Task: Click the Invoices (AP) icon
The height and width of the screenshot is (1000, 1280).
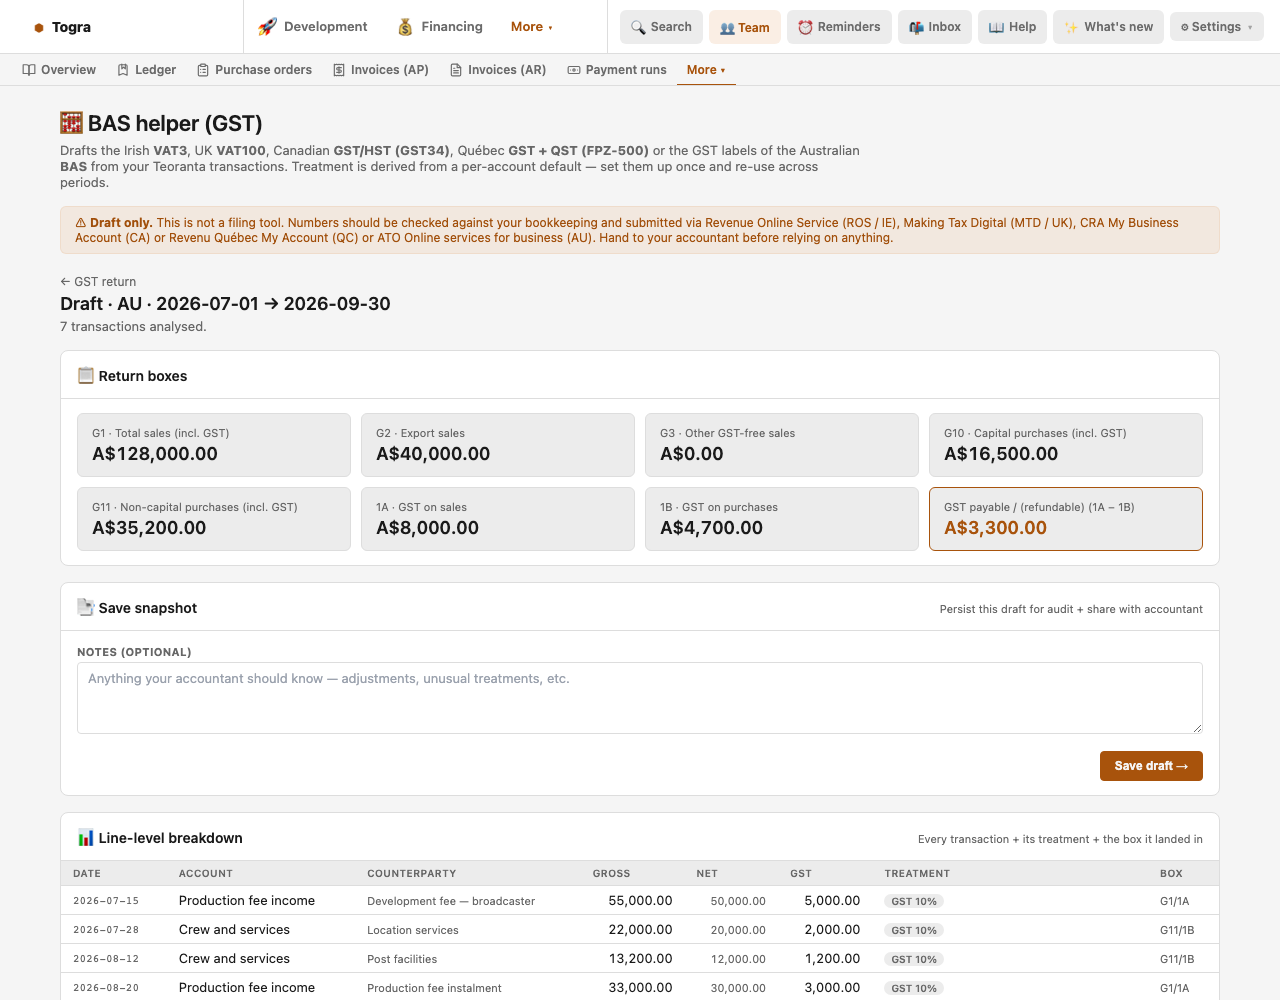Action: pos(339,70)
